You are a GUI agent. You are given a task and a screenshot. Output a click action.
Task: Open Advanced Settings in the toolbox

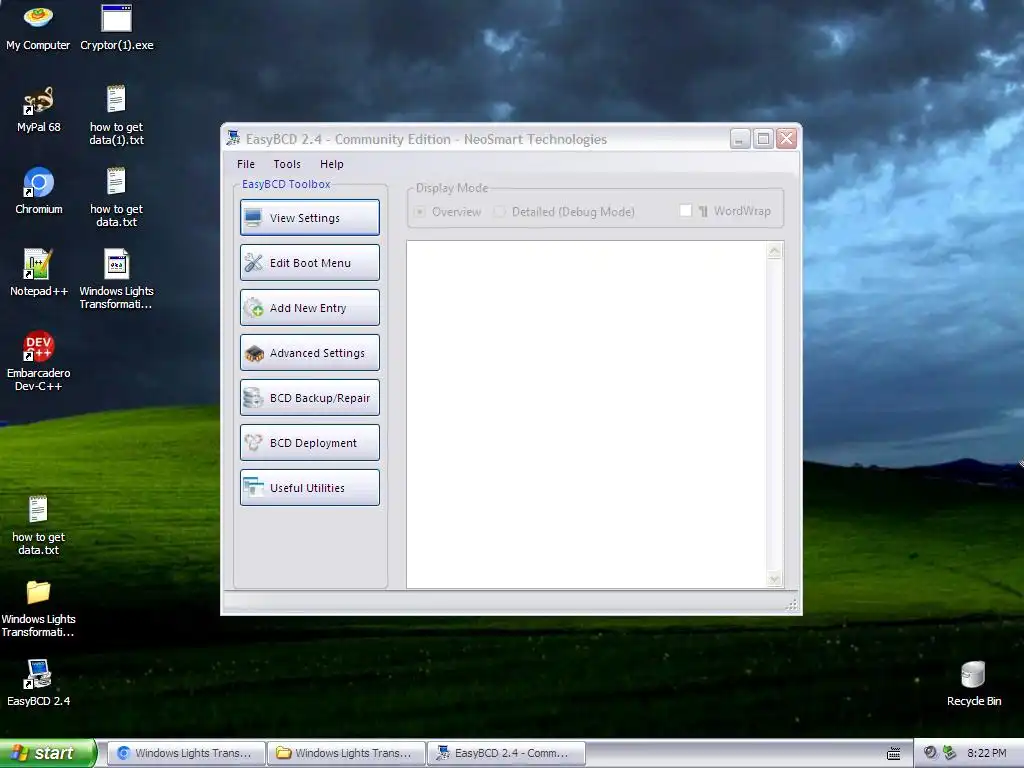point(310,353)
